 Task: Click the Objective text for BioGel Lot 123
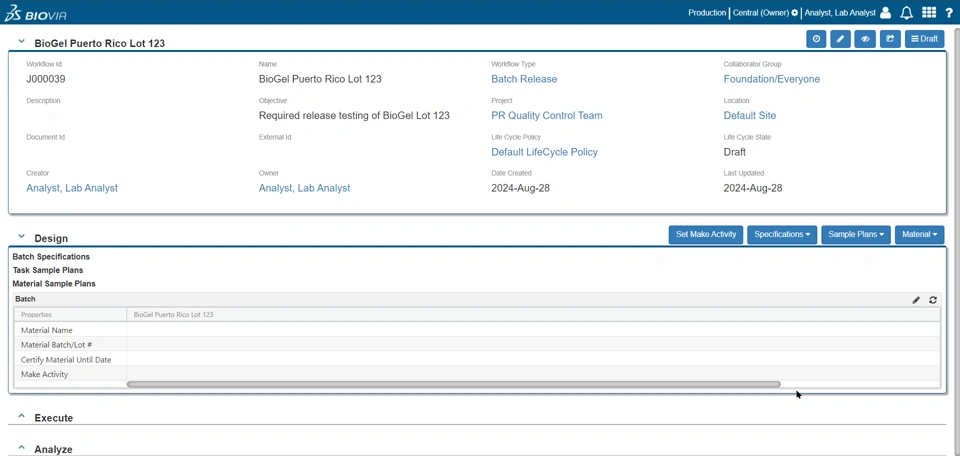click(354, 116)
